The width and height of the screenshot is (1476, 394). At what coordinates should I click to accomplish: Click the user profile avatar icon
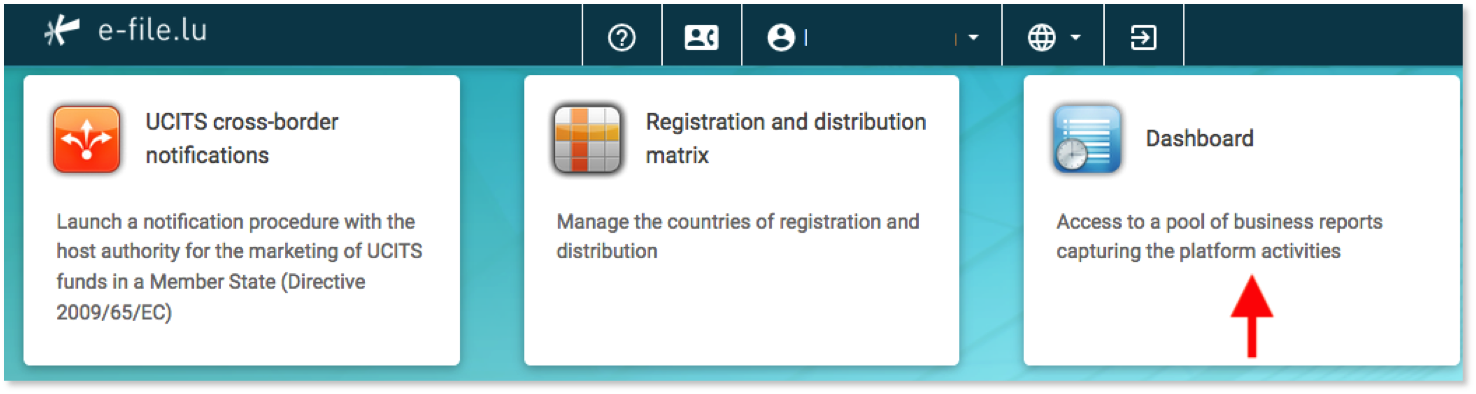pyautogui.click(x=781, y=38)
